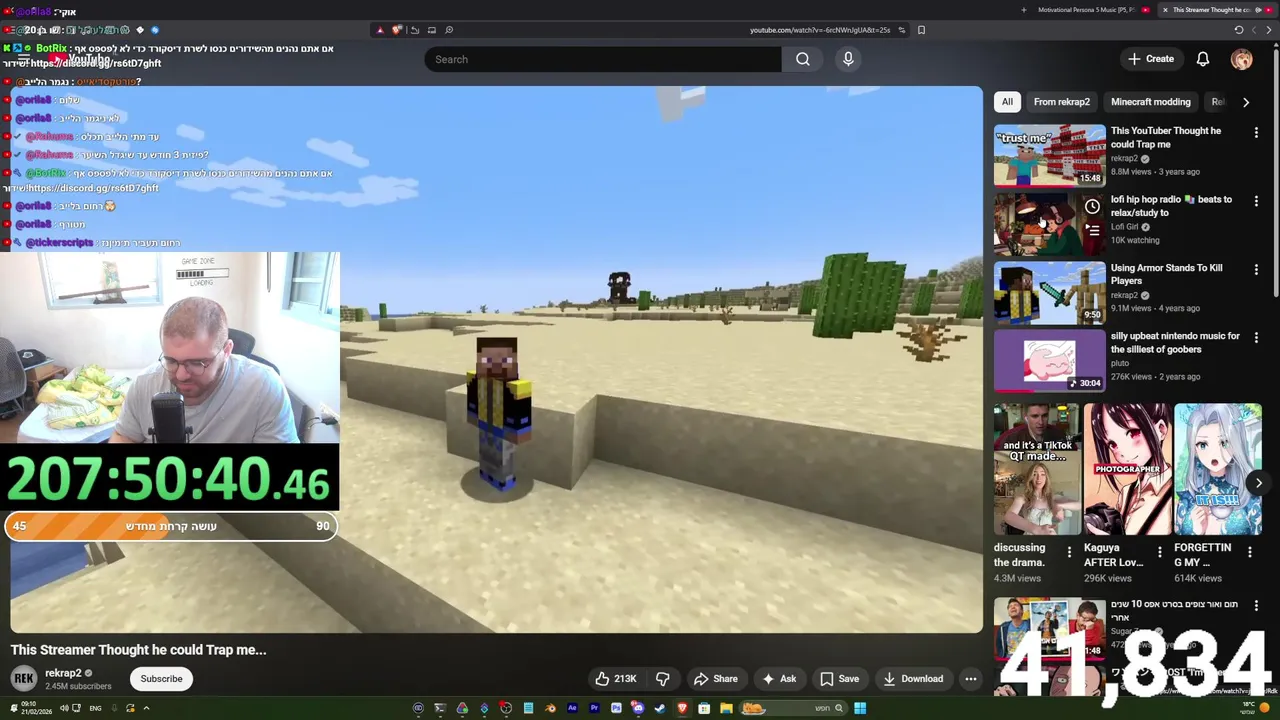Image resolution: width=1280 pixels, height=720 pixels.
Task: Click the Ask button
Action: pos(778,679)
